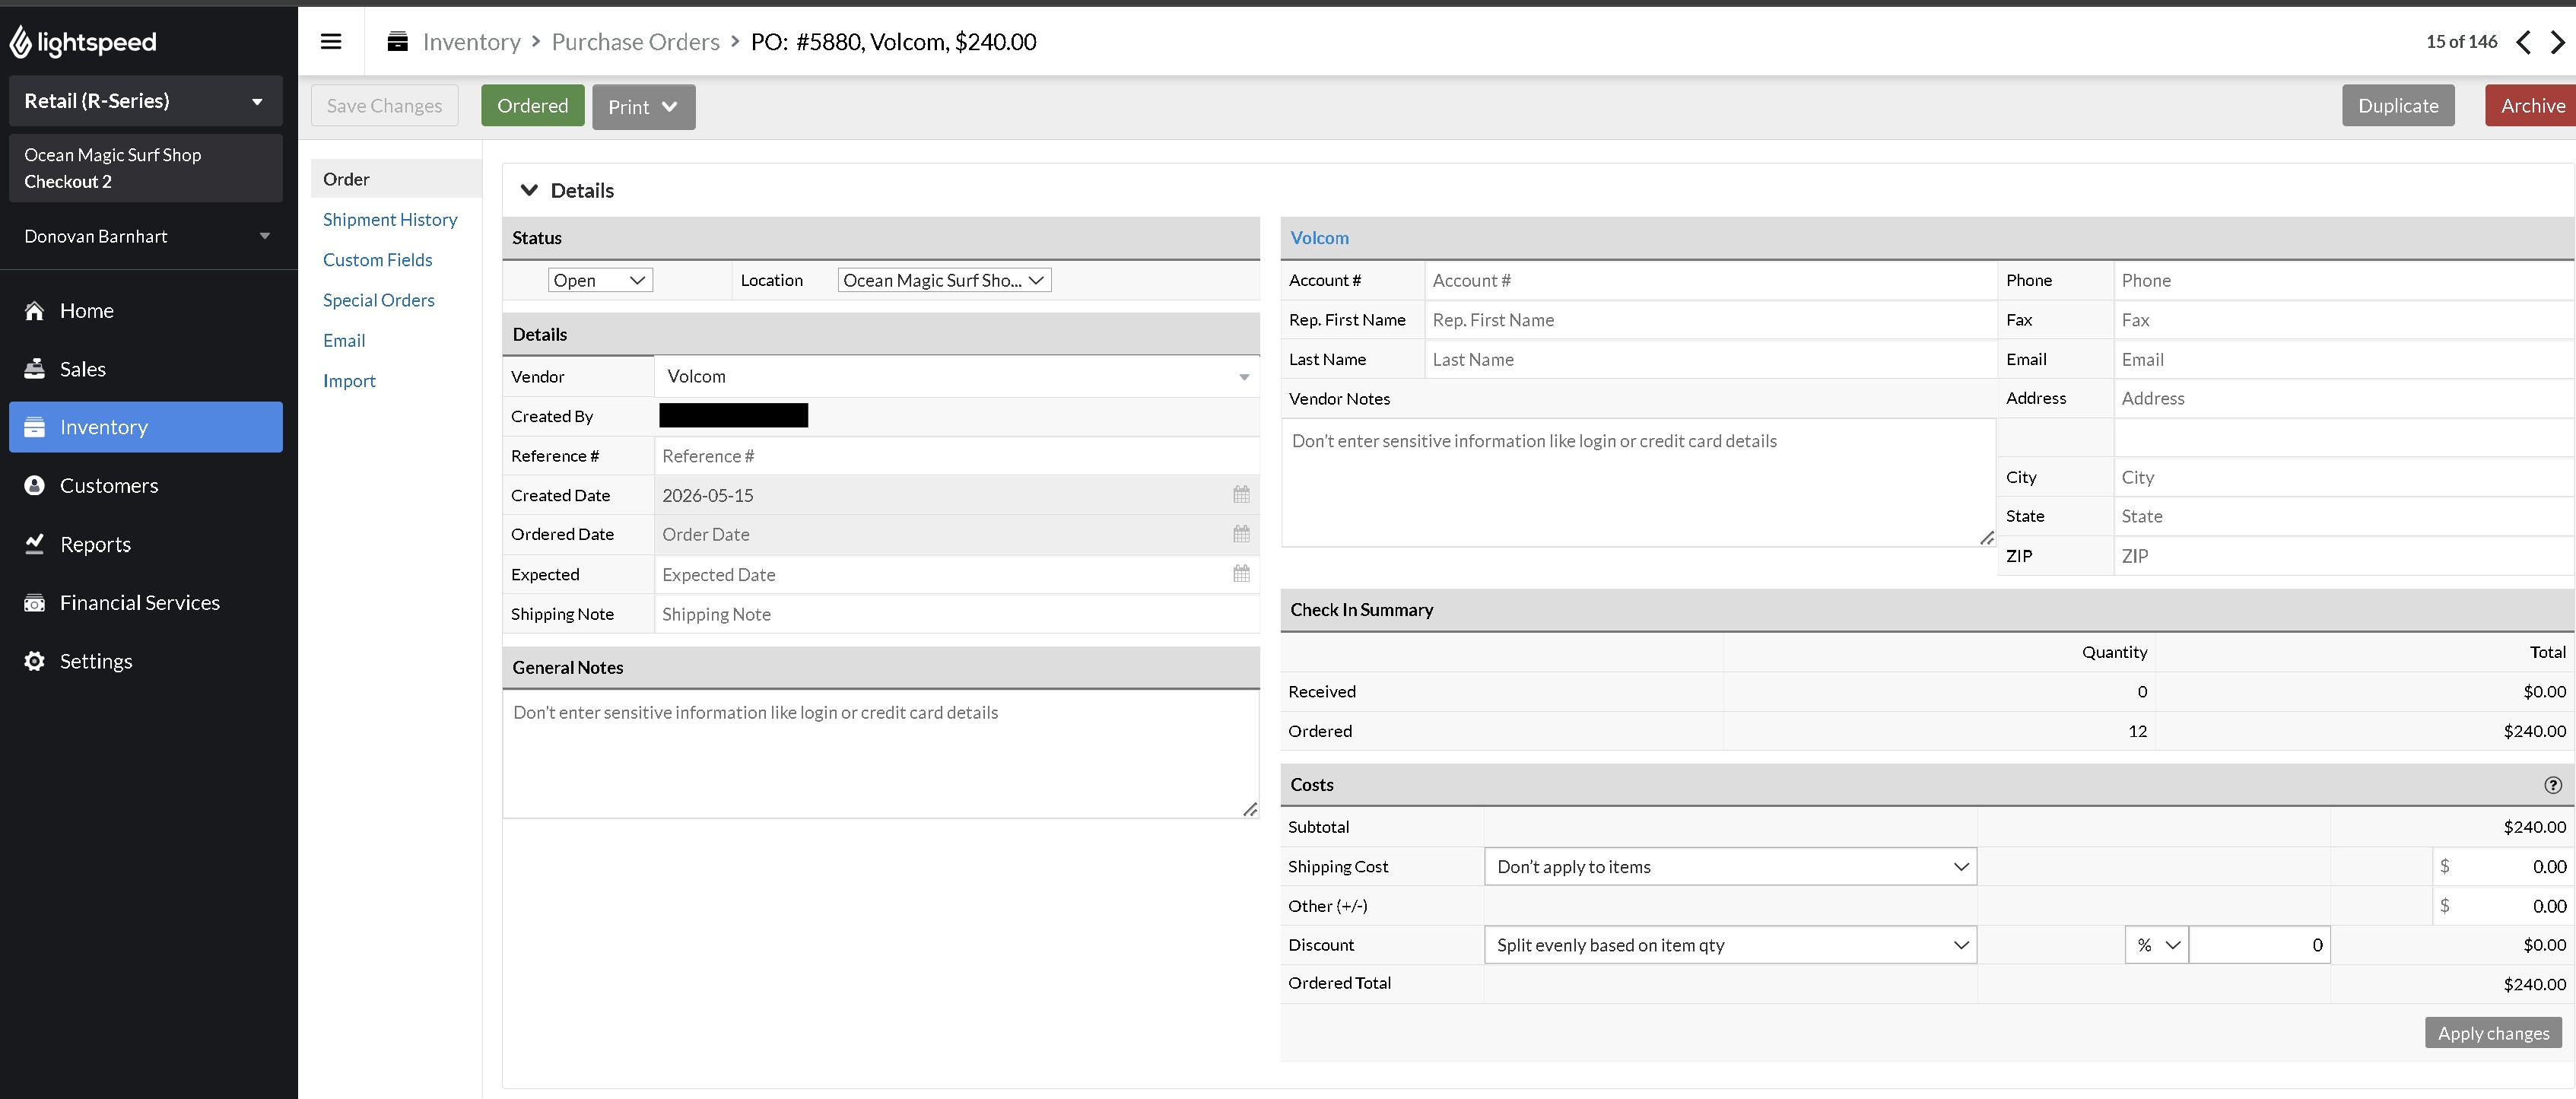The image size is (2576, 1099).
Task: Click the Duplicate button
Action: tap(2397, 106)
